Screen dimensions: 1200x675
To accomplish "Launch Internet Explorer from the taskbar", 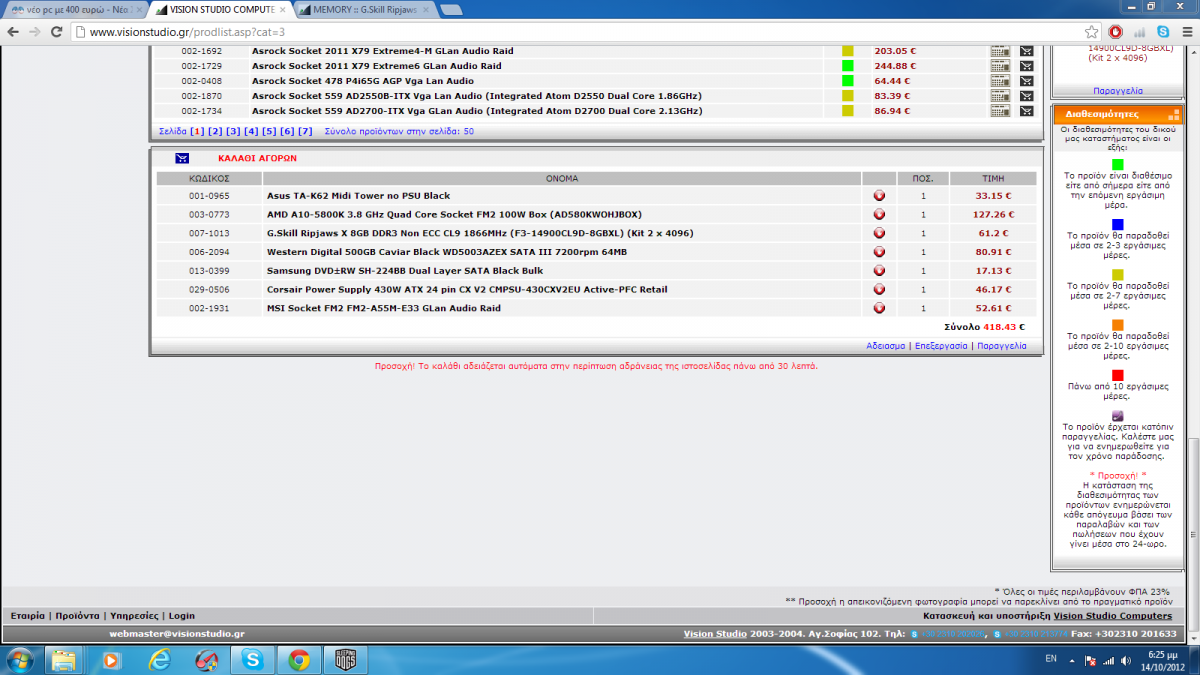I will point(159,659).
